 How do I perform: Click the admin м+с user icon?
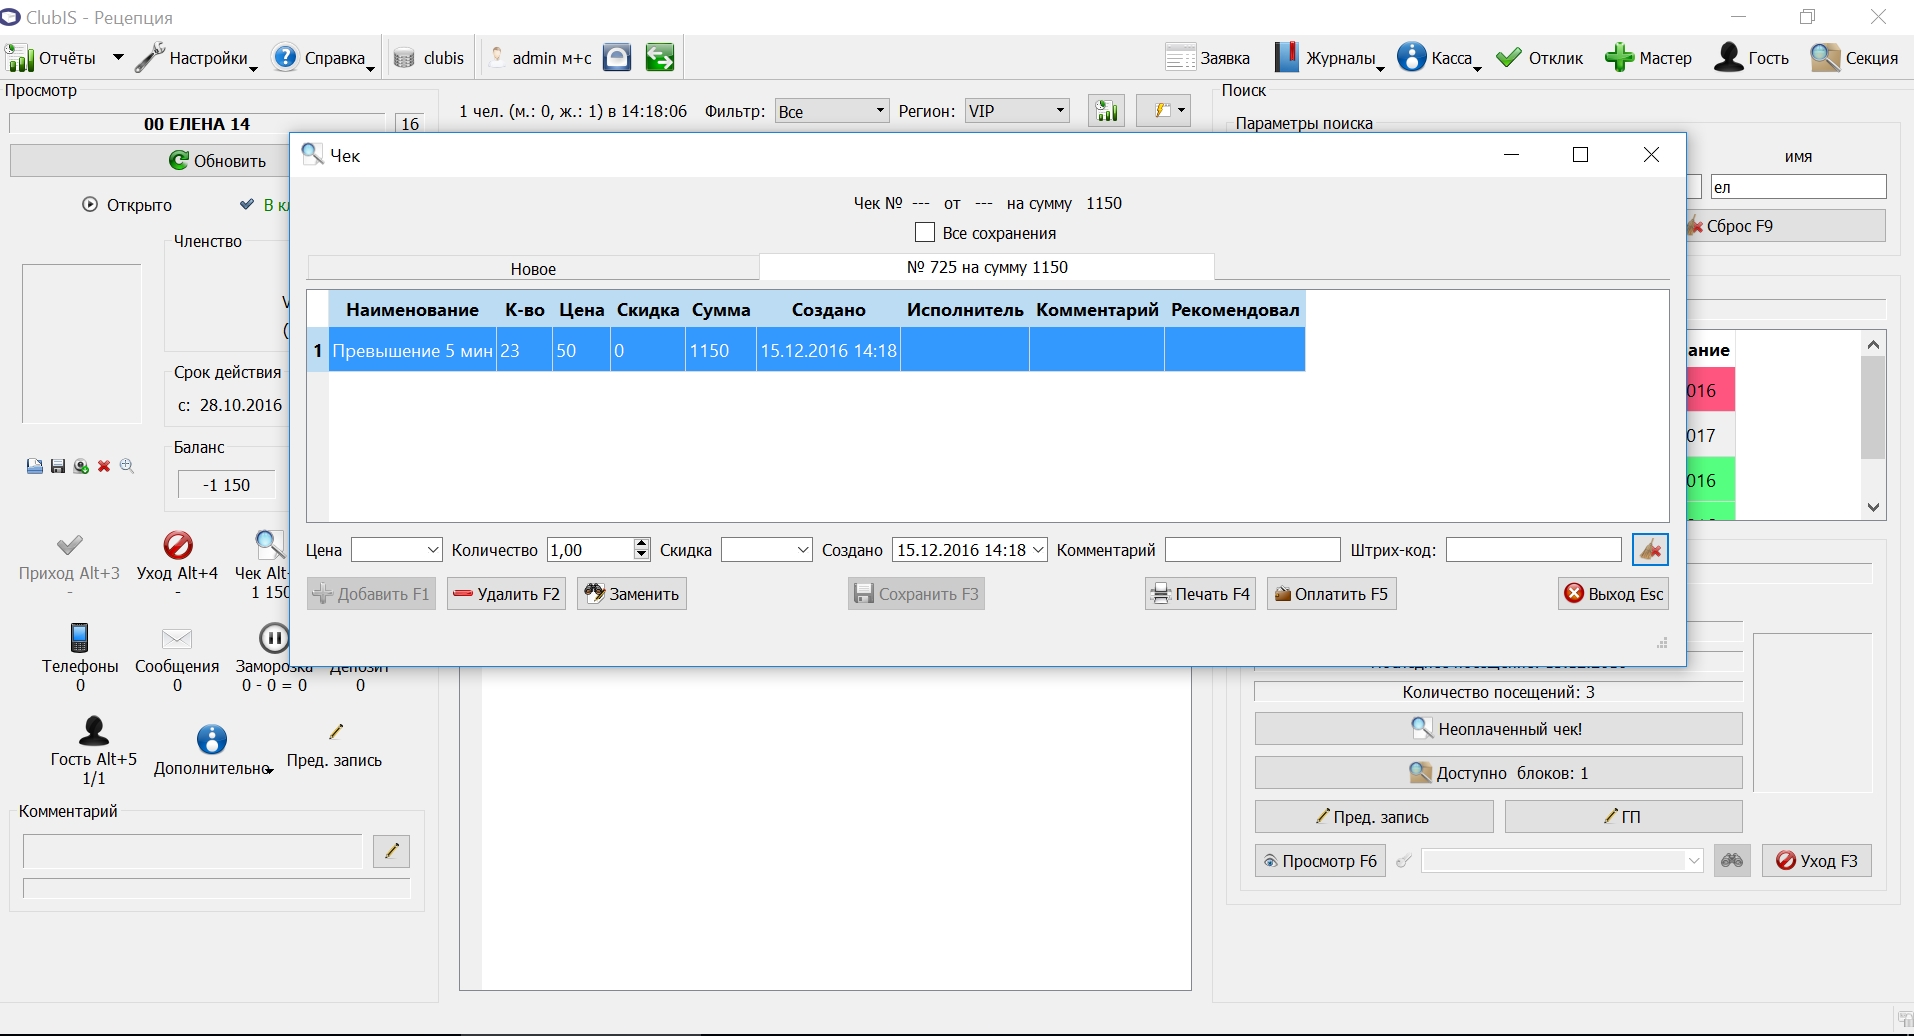(496, 58)
